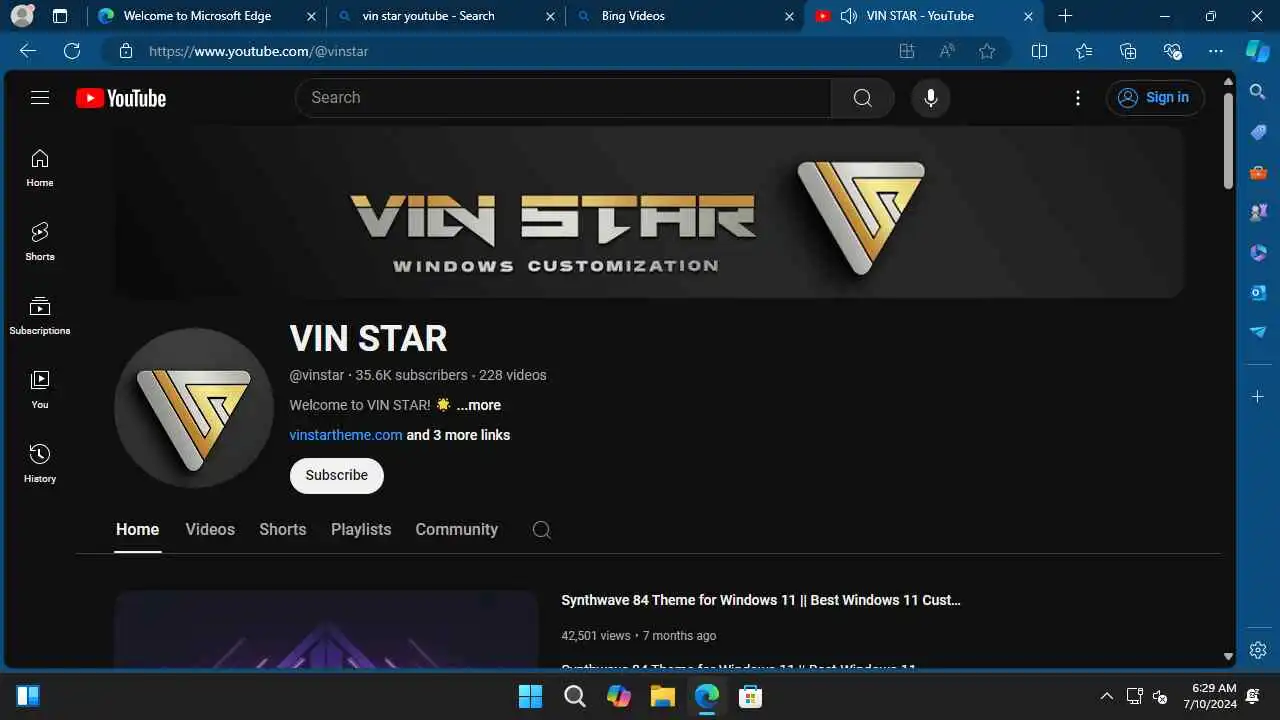Click the YouTube logo
Screen dimensions: 1280x720
121,98
